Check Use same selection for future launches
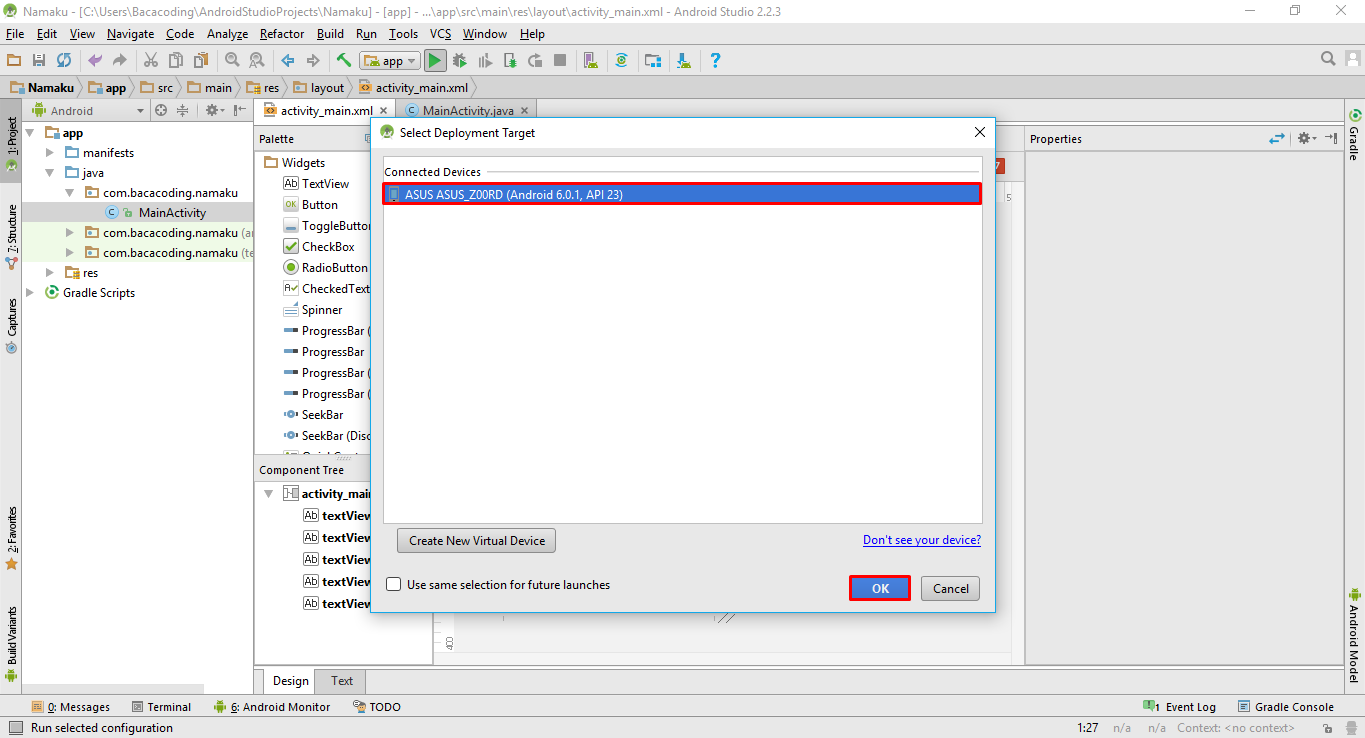The width and height of the screenshot is (1365, 738). tap(394, 585)
